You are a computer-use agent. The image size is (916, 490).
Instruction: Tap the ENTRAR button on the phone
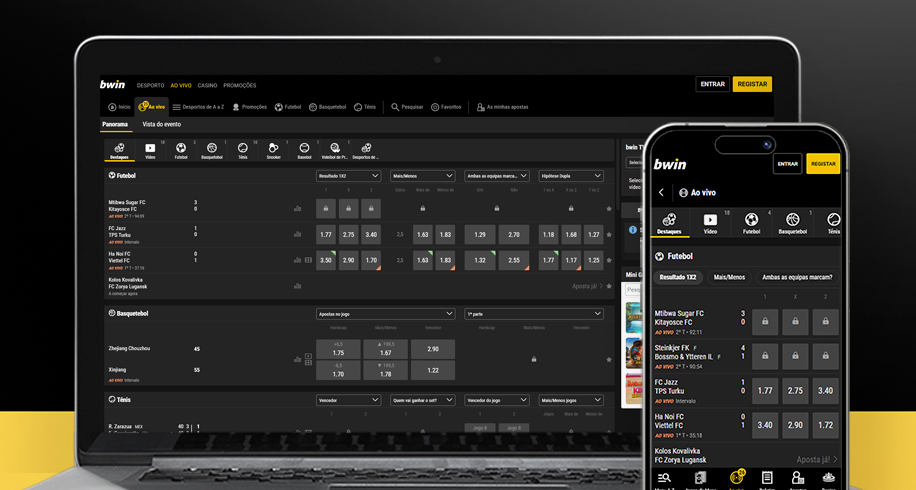(787, 164)
